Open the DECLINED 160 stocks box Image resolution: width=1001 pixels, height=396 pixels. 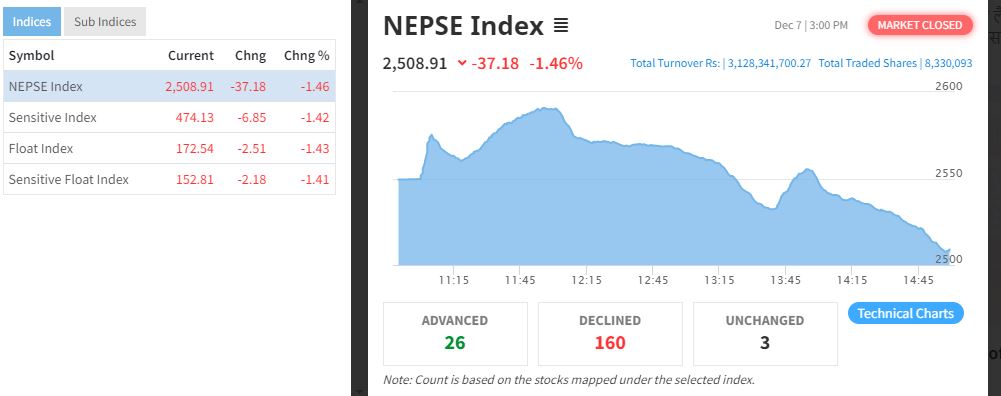click(x=610, y=333)
